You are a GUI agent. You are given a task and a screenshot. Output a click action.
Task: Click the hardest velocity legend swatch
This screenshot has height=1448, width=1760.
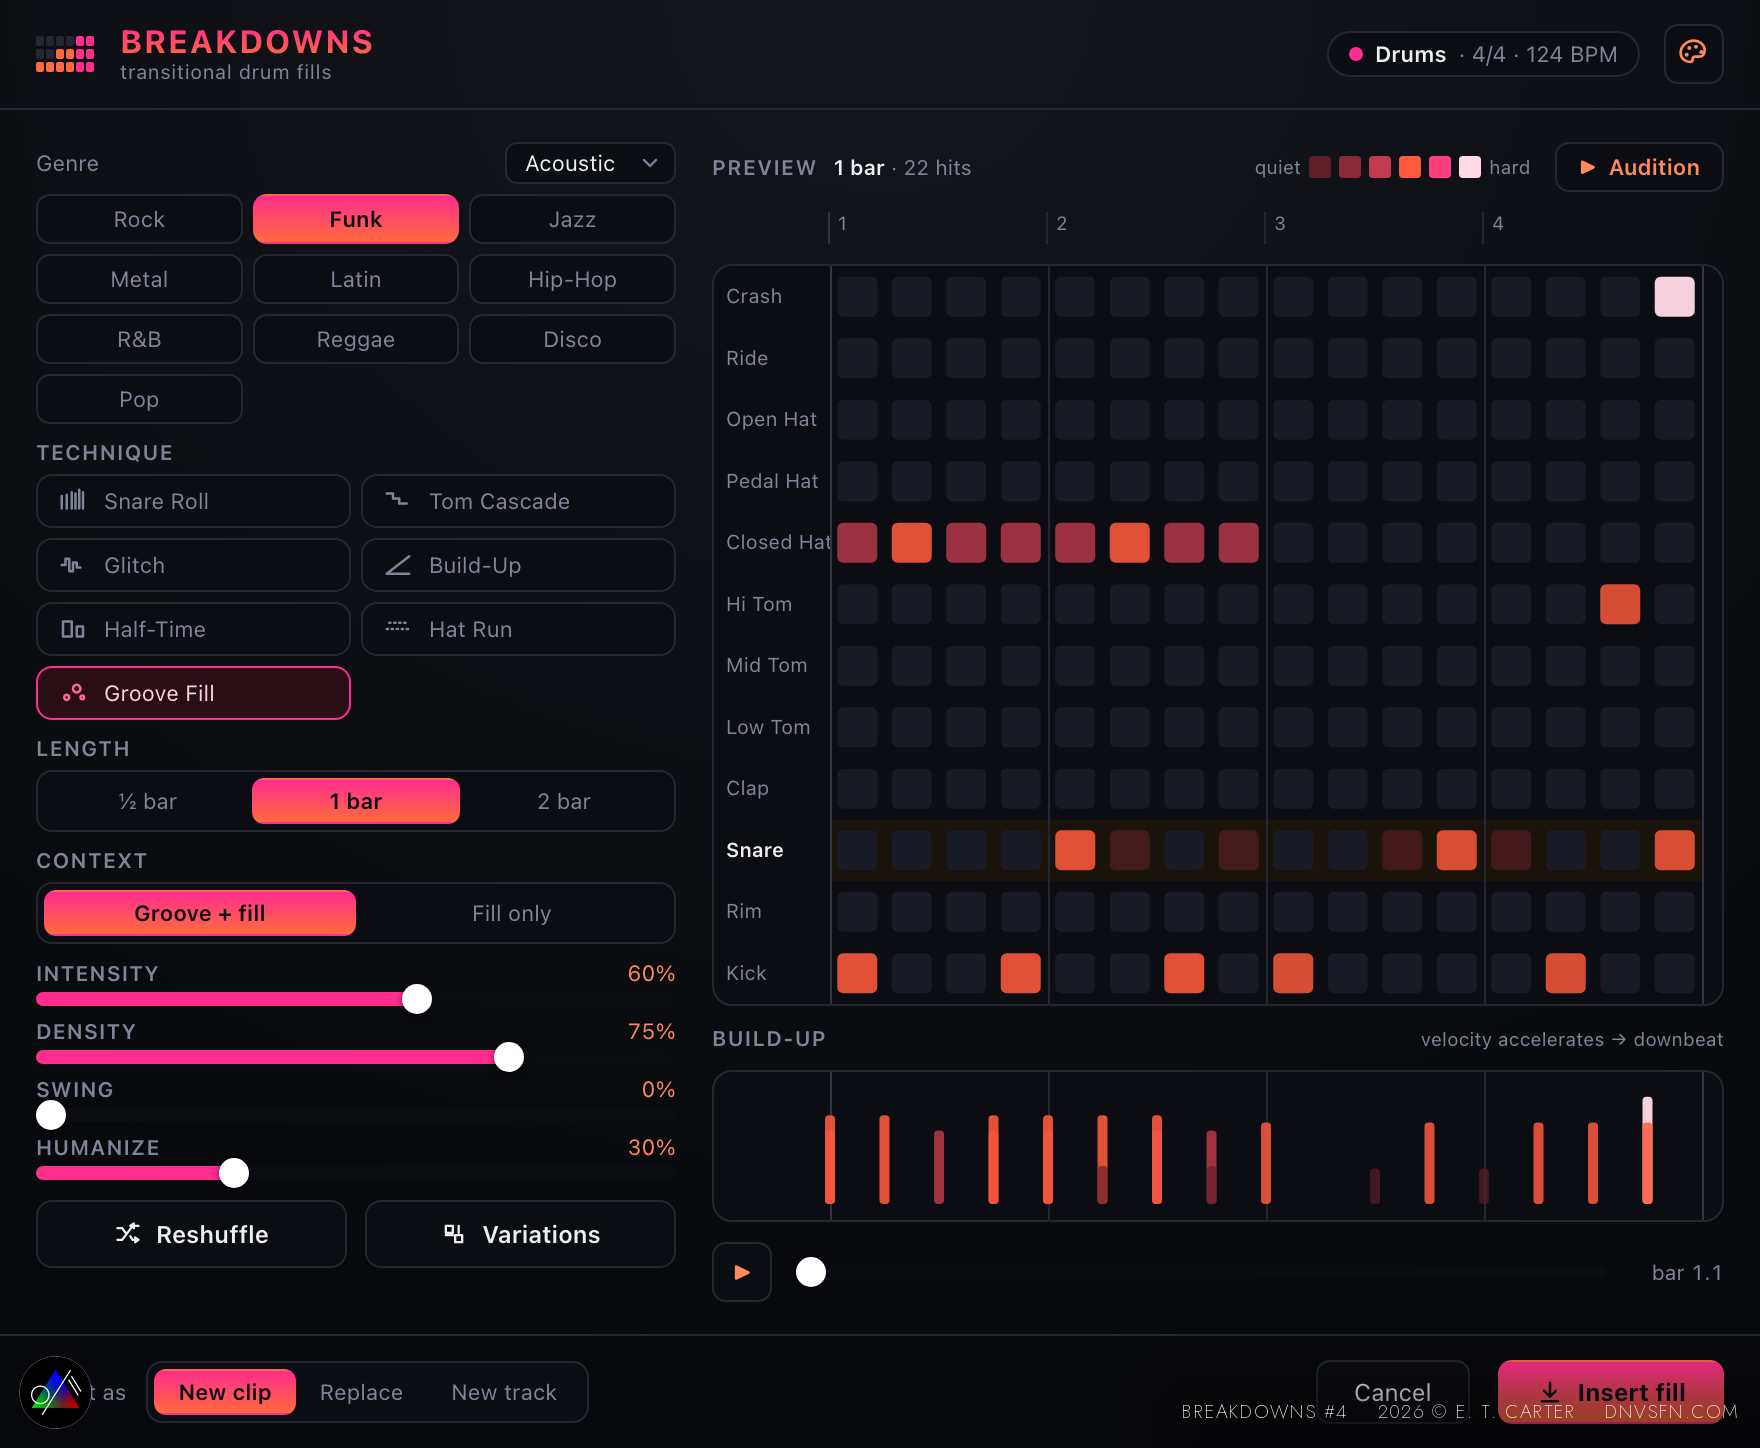[x=1470, y=167]
